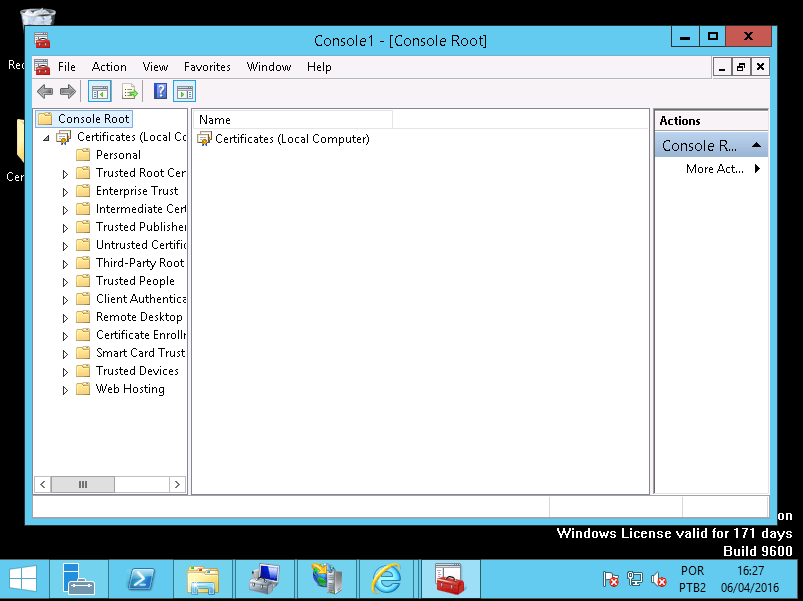Collapse the Certificates (Local Computer) tree node
The width and height of the screenshot is (803, 601).
coord(46,138)
